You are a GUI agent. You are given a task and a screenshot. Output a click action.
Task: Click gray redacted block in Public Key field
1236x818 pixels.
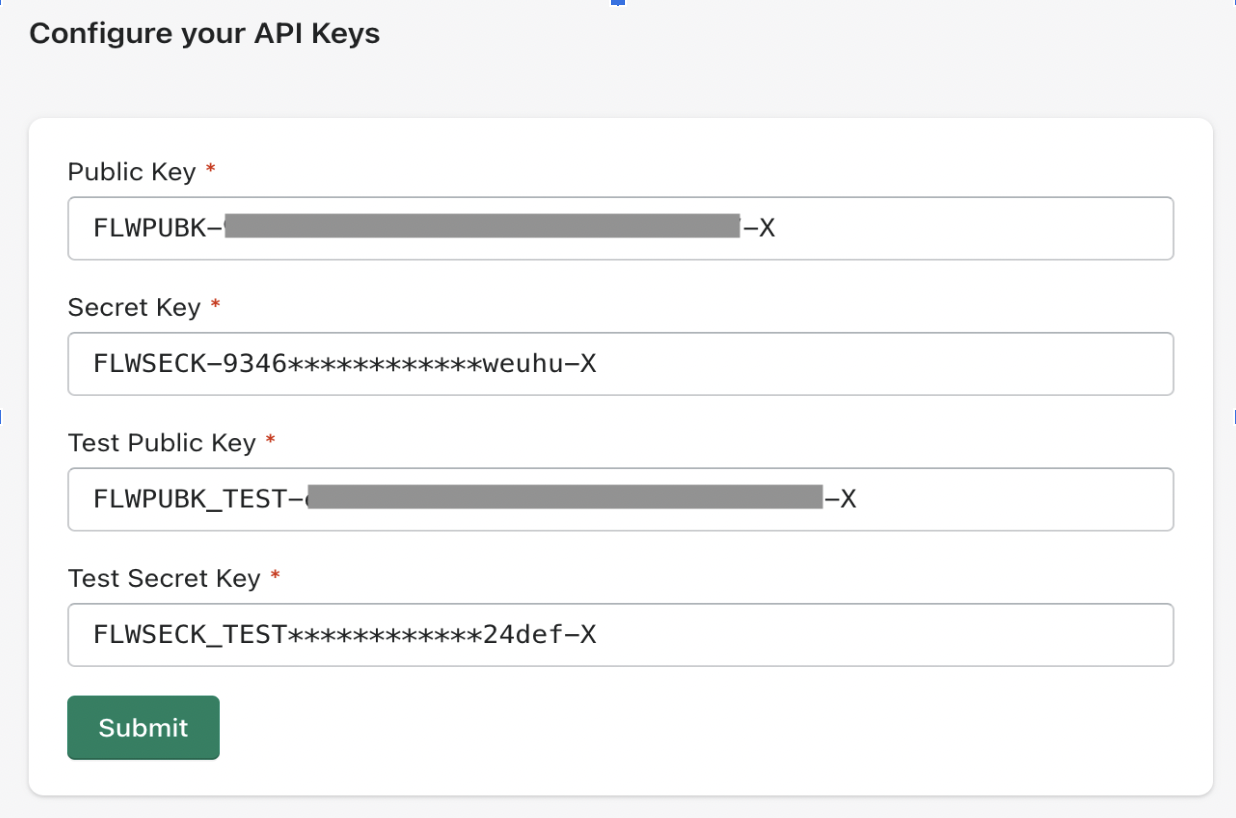[x=482, y=225]
